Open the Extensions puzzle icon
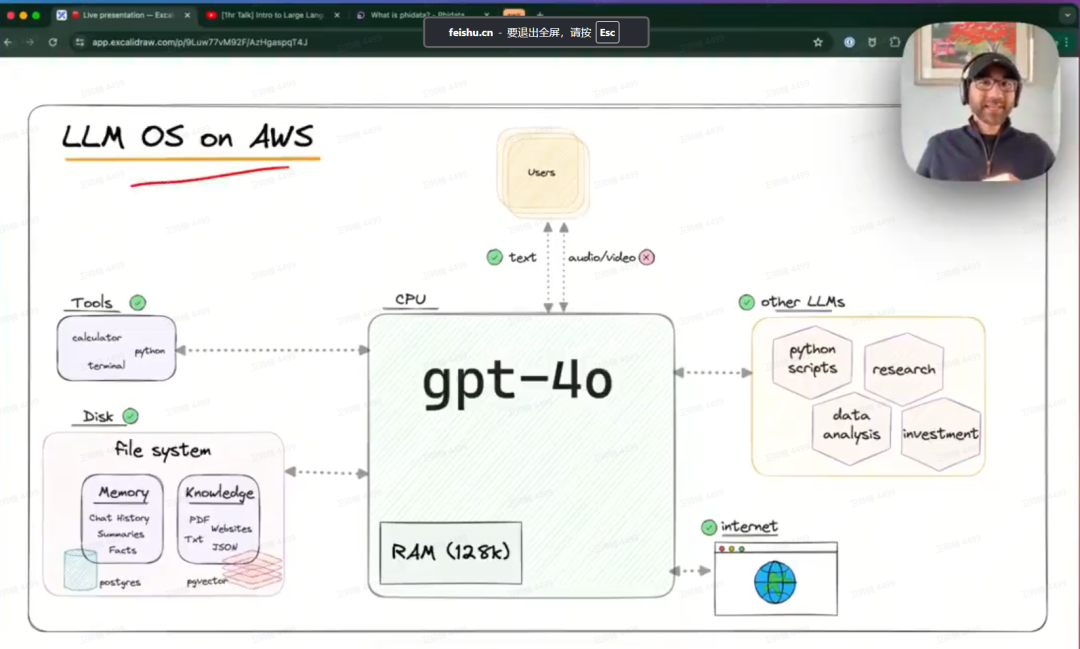The width and height of the screenshot is (1080, 649). (x=894, y=42)
